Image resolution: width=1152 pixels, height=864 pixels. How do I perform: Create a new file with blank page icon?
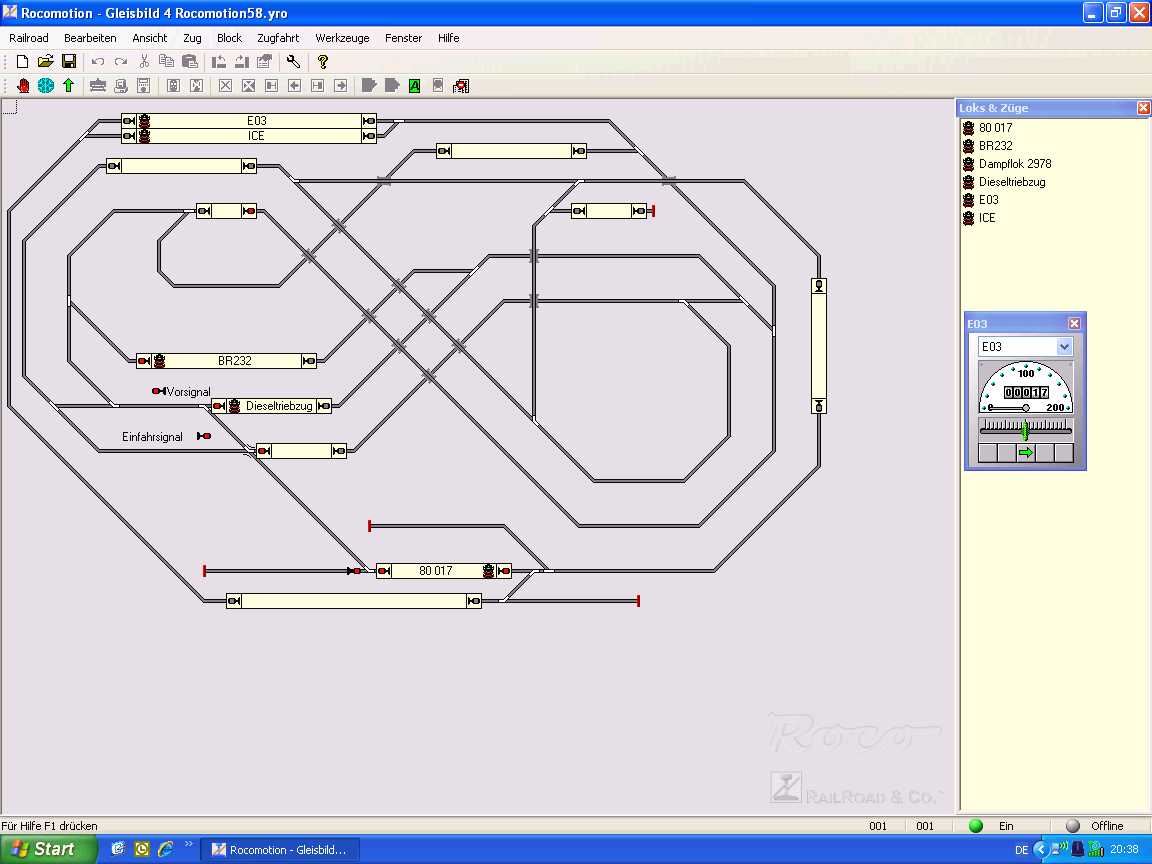[22, 62]
